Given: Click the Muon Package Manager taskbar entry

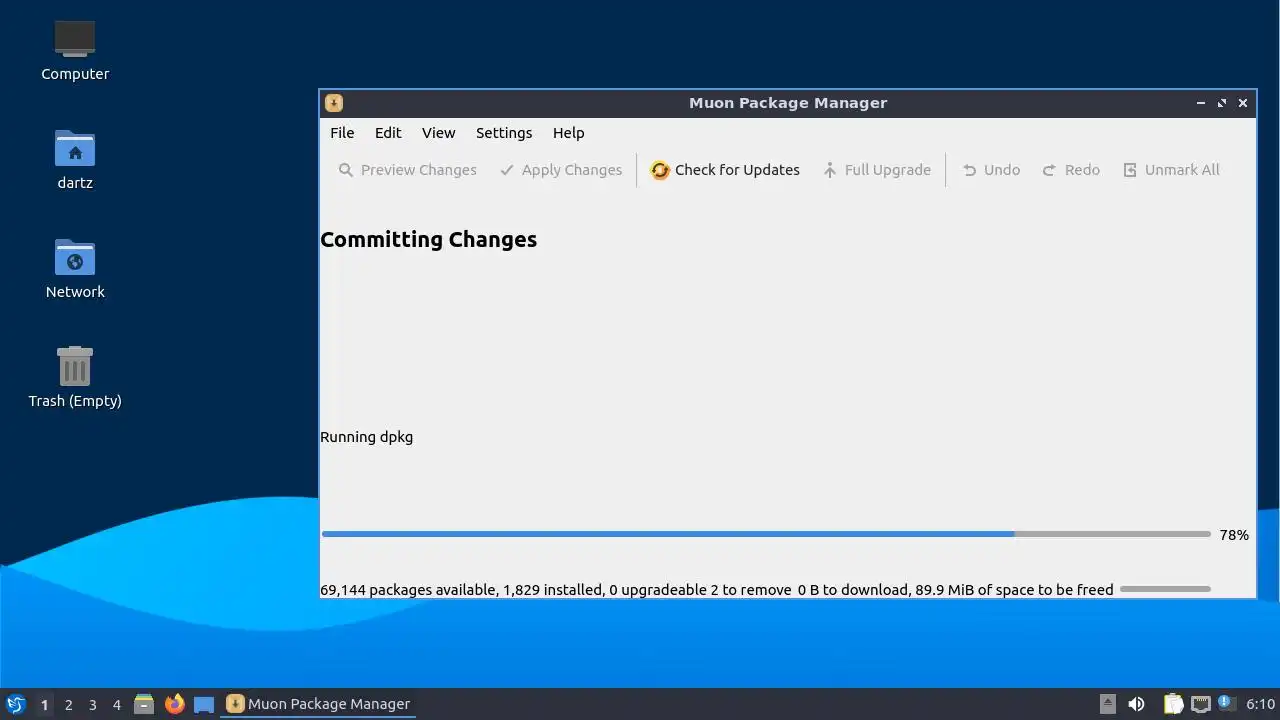Looking at the screenshot, I should (x=318, y=704).
